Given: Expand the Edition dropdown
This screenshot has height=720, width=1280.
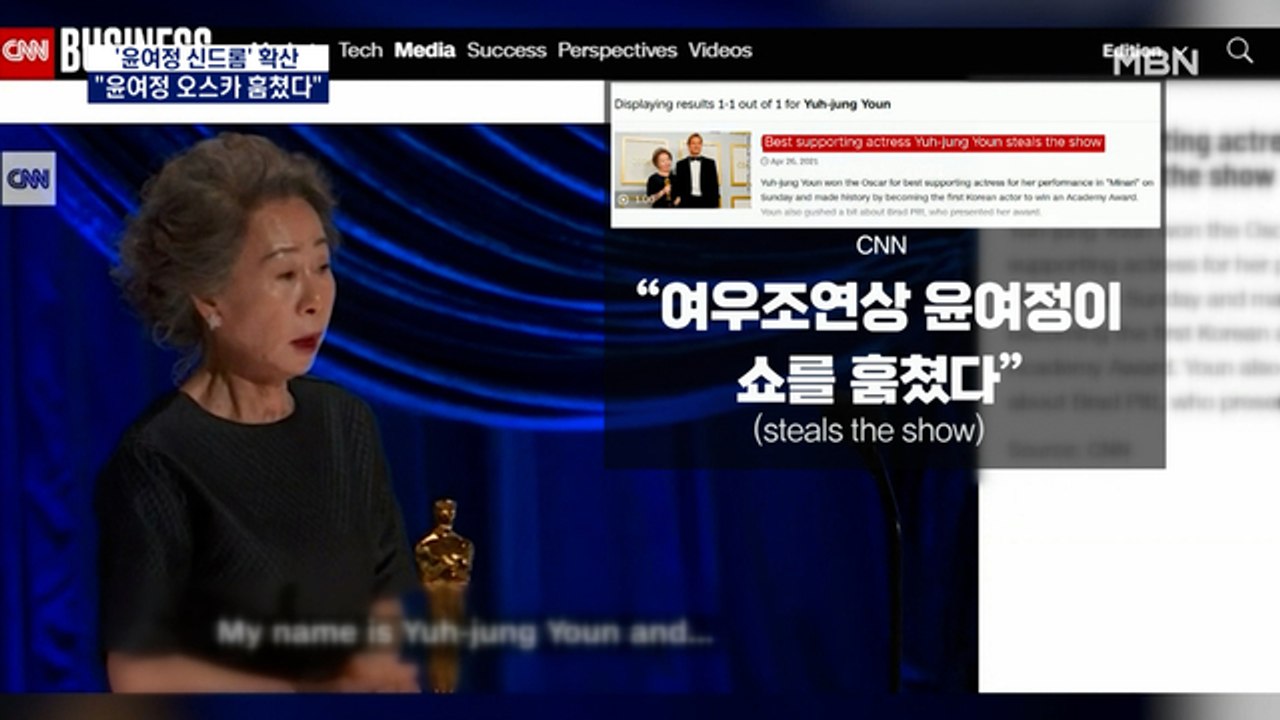Looking at the screenshot, I should tap(1143, 50).
